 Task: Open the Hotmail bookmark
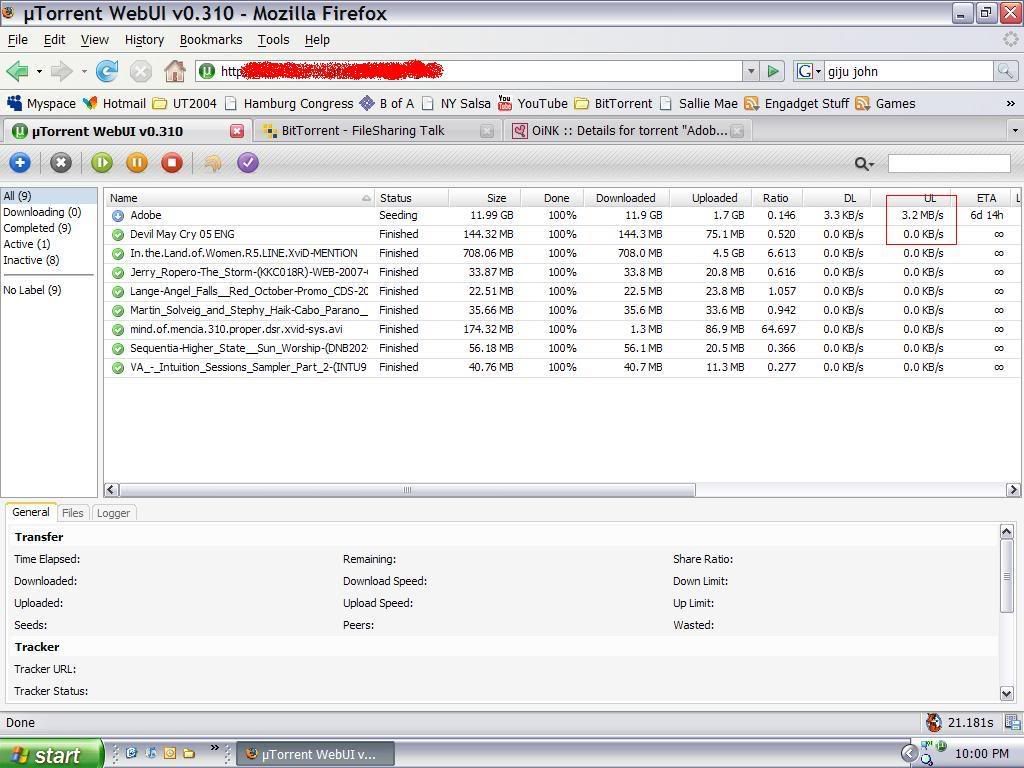(115, 103)
